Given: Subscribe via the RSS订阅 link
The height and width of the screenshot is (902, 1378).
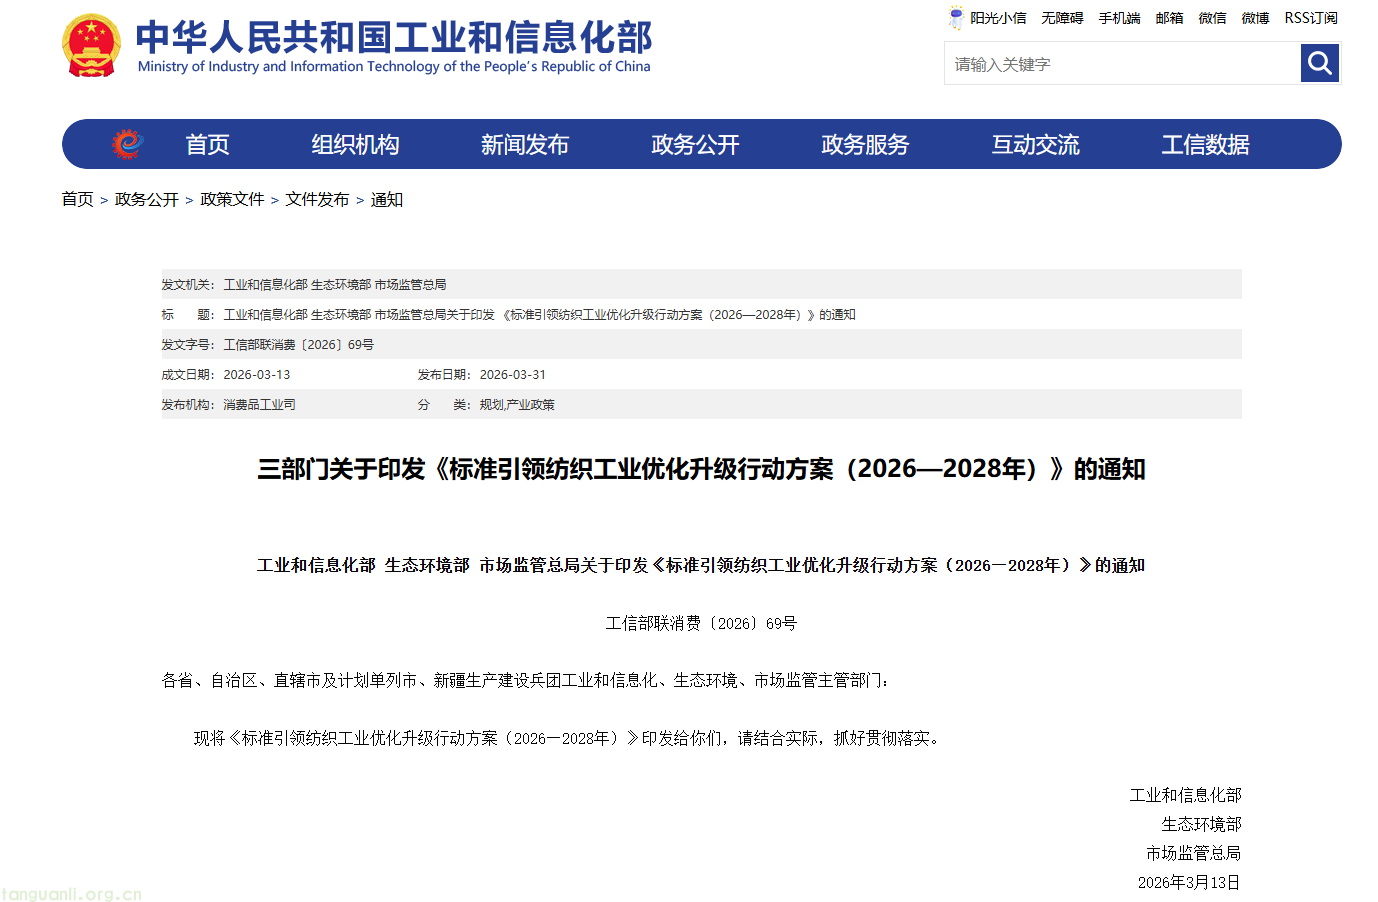Looking at the screenshot, I should coord(1311,18).
